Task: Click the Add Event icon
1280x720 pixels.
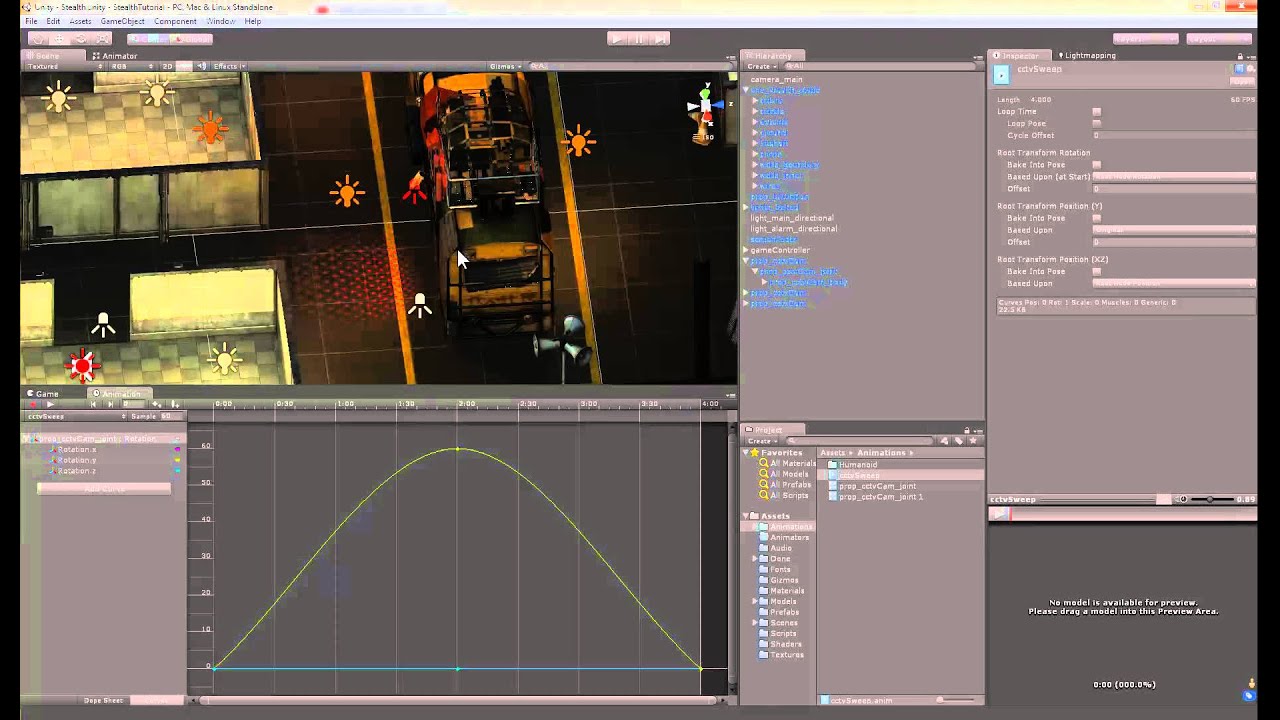Action: [x=175, y=404]
